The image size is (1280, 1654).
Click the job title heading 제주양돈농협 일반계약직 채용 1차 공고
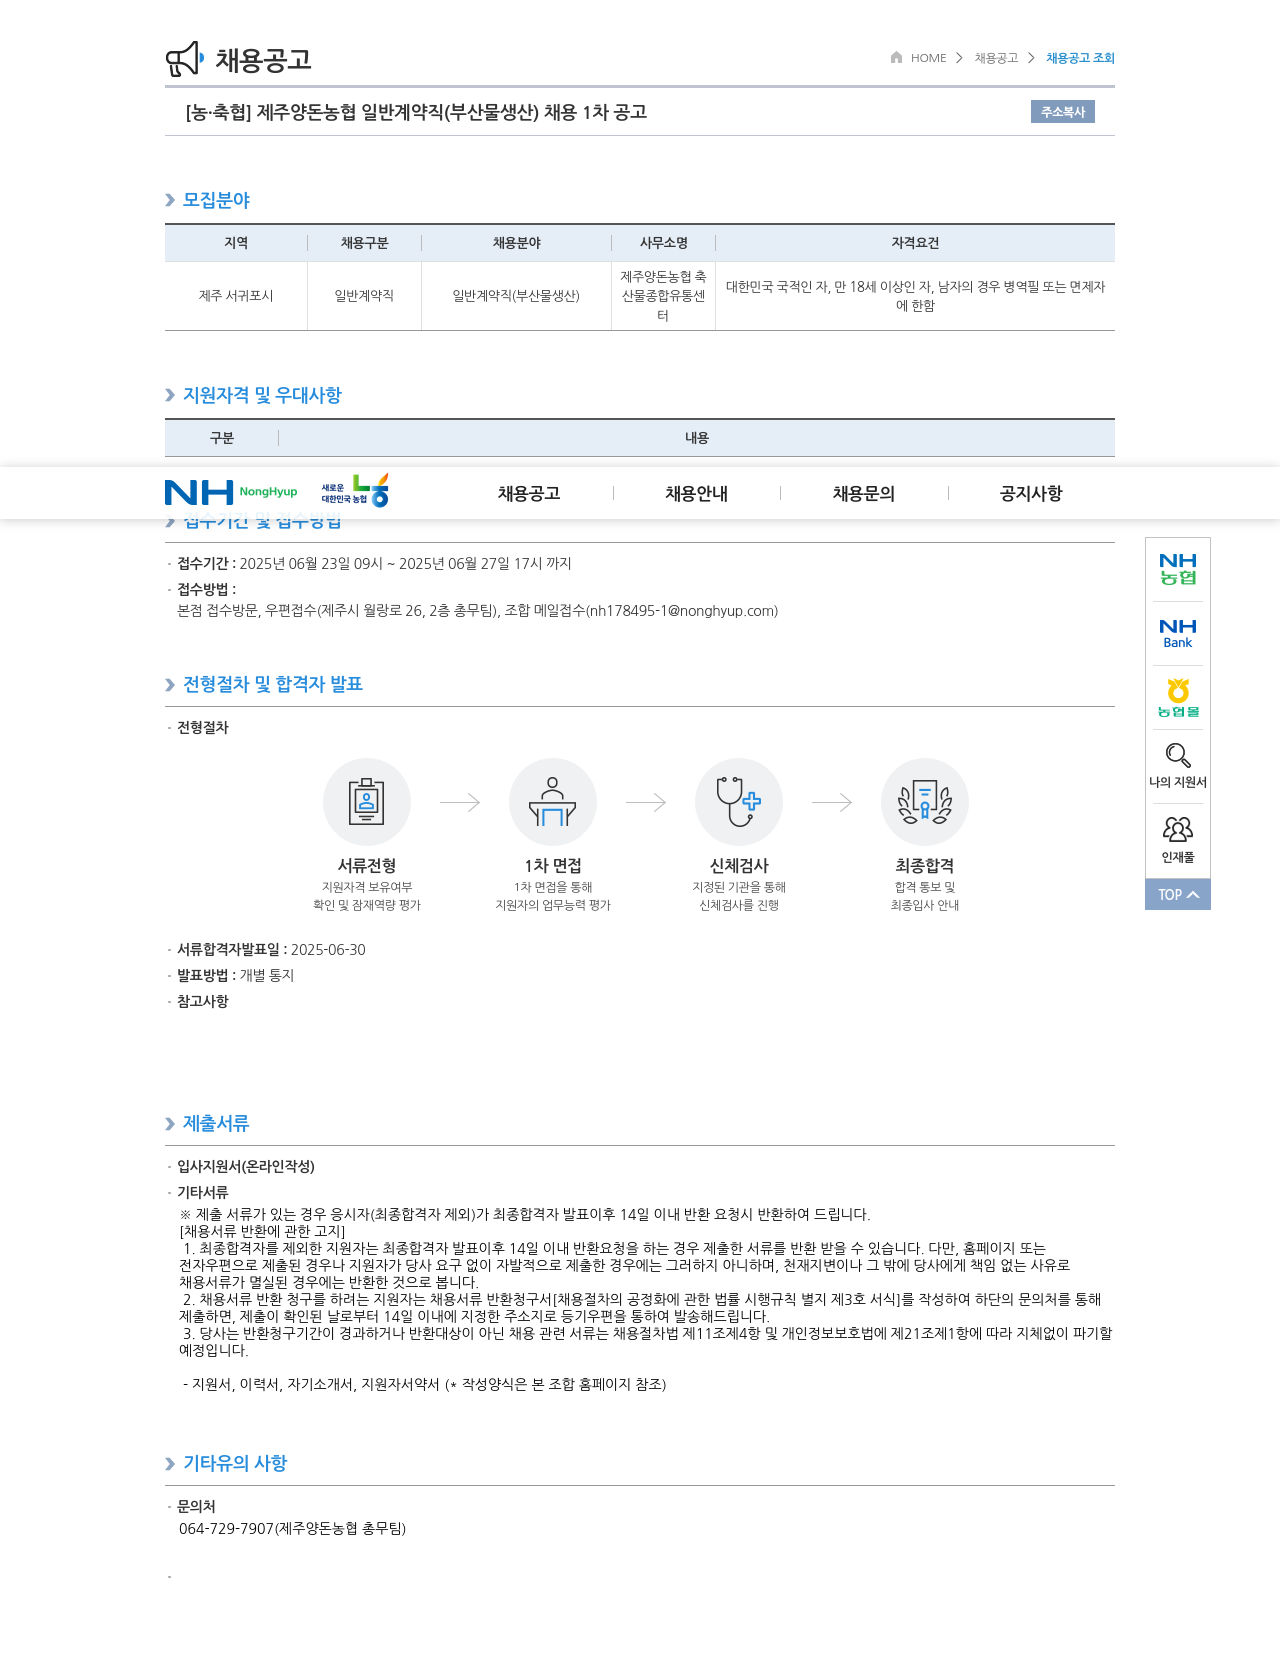[416, 112]
